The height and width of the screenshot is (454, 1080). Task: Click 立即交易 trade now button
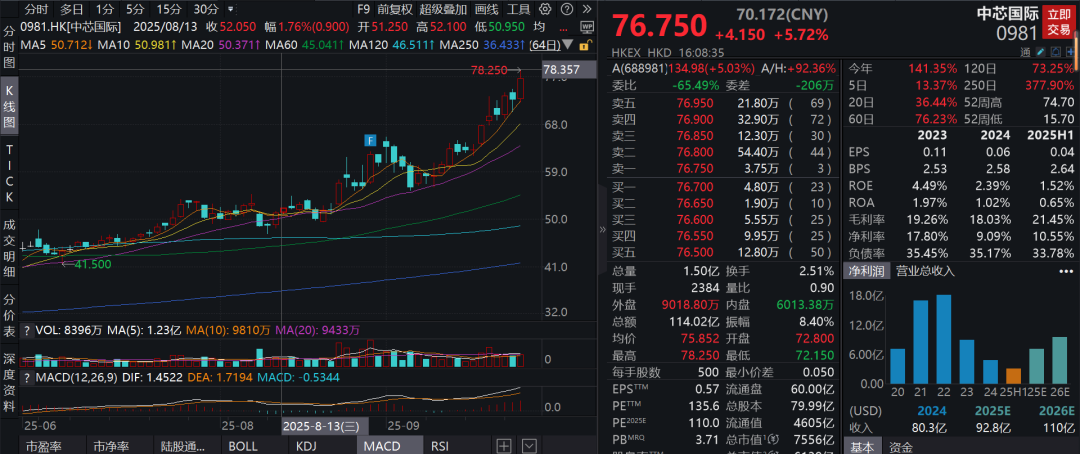[1059, 21]
